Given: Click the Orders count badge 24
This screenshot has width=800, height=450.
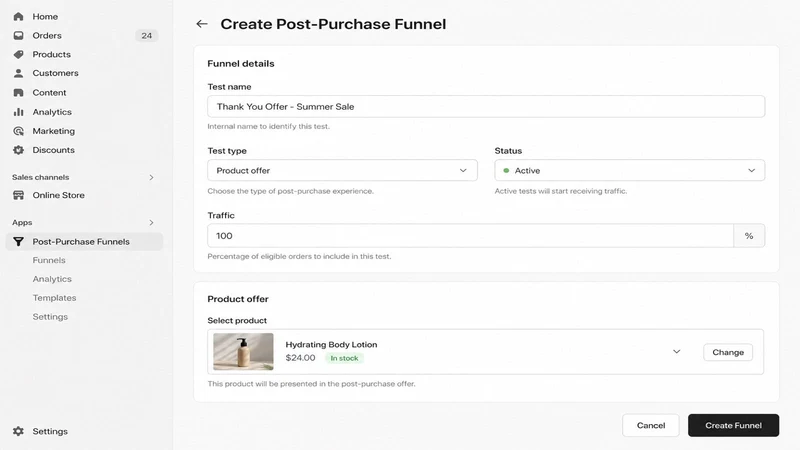Looking at the screenshot, I should click(146, 36).
